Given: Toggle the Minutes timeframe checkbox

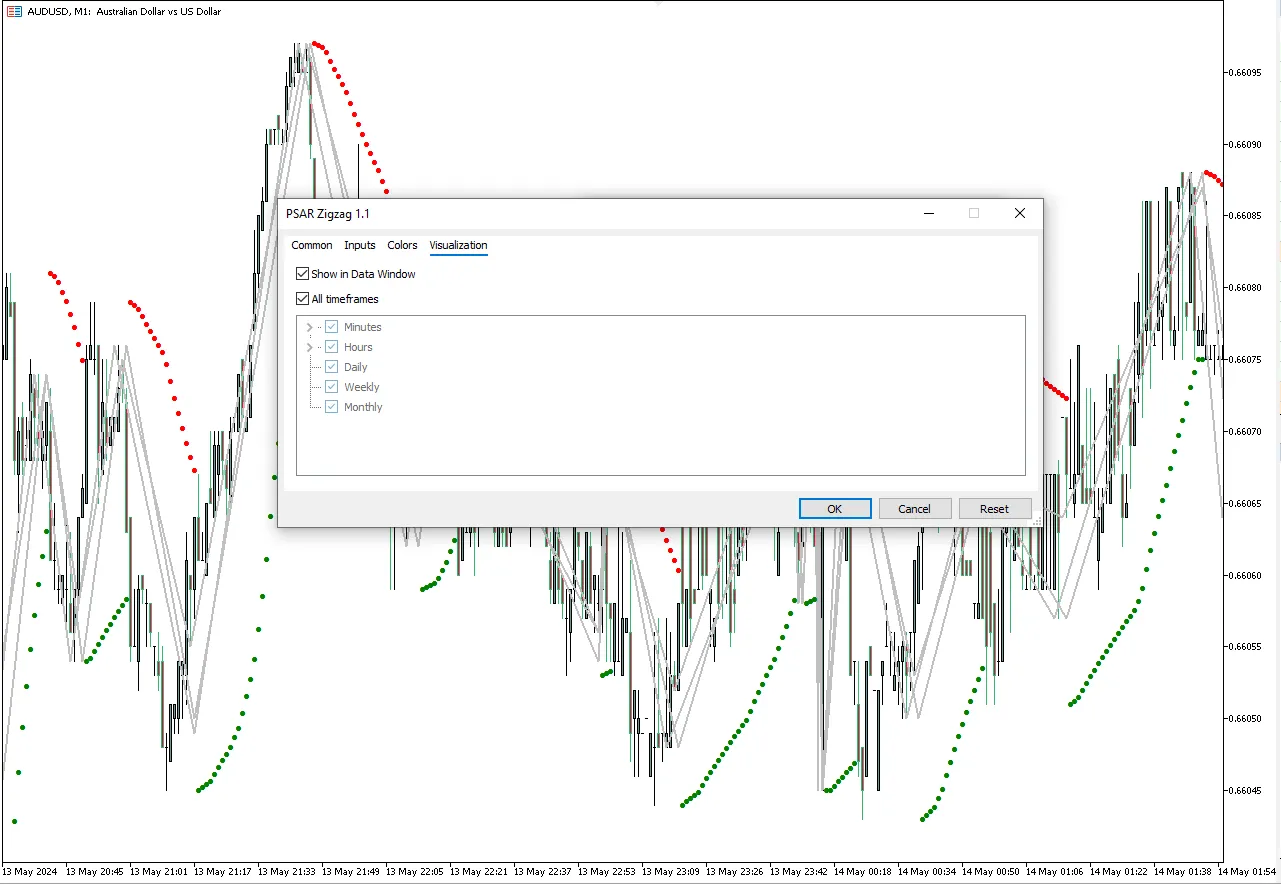Looking at the screenshot, I should point(332,327).
